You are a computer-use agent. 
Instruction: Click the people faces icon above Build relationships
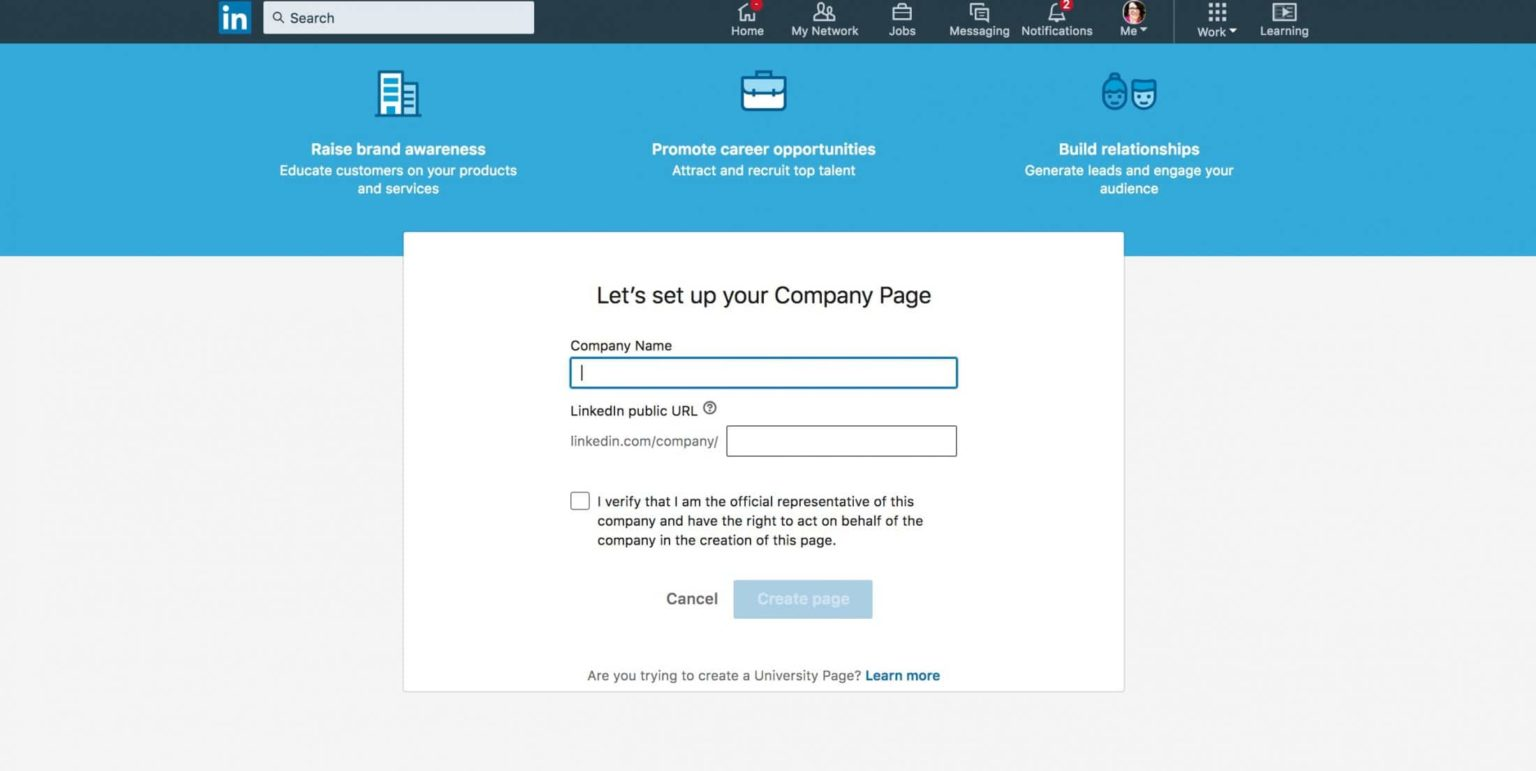point(1129,91)
